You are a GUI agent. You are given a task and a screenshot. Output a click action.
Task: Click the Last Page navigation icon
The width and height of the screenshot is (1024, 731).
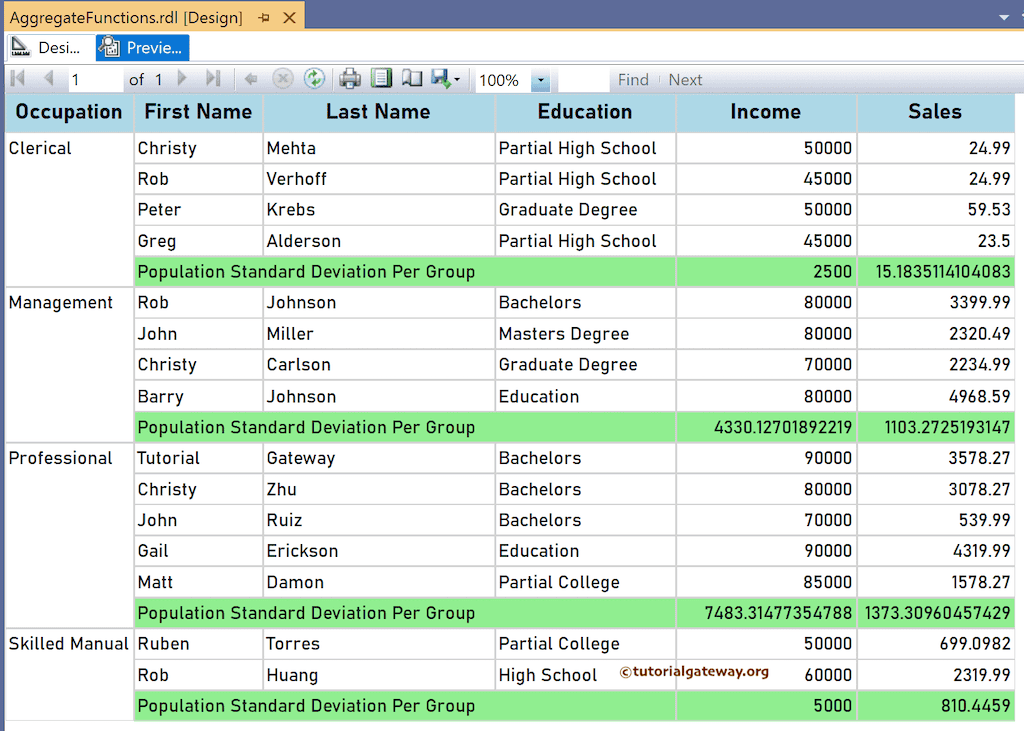[212, 79]
